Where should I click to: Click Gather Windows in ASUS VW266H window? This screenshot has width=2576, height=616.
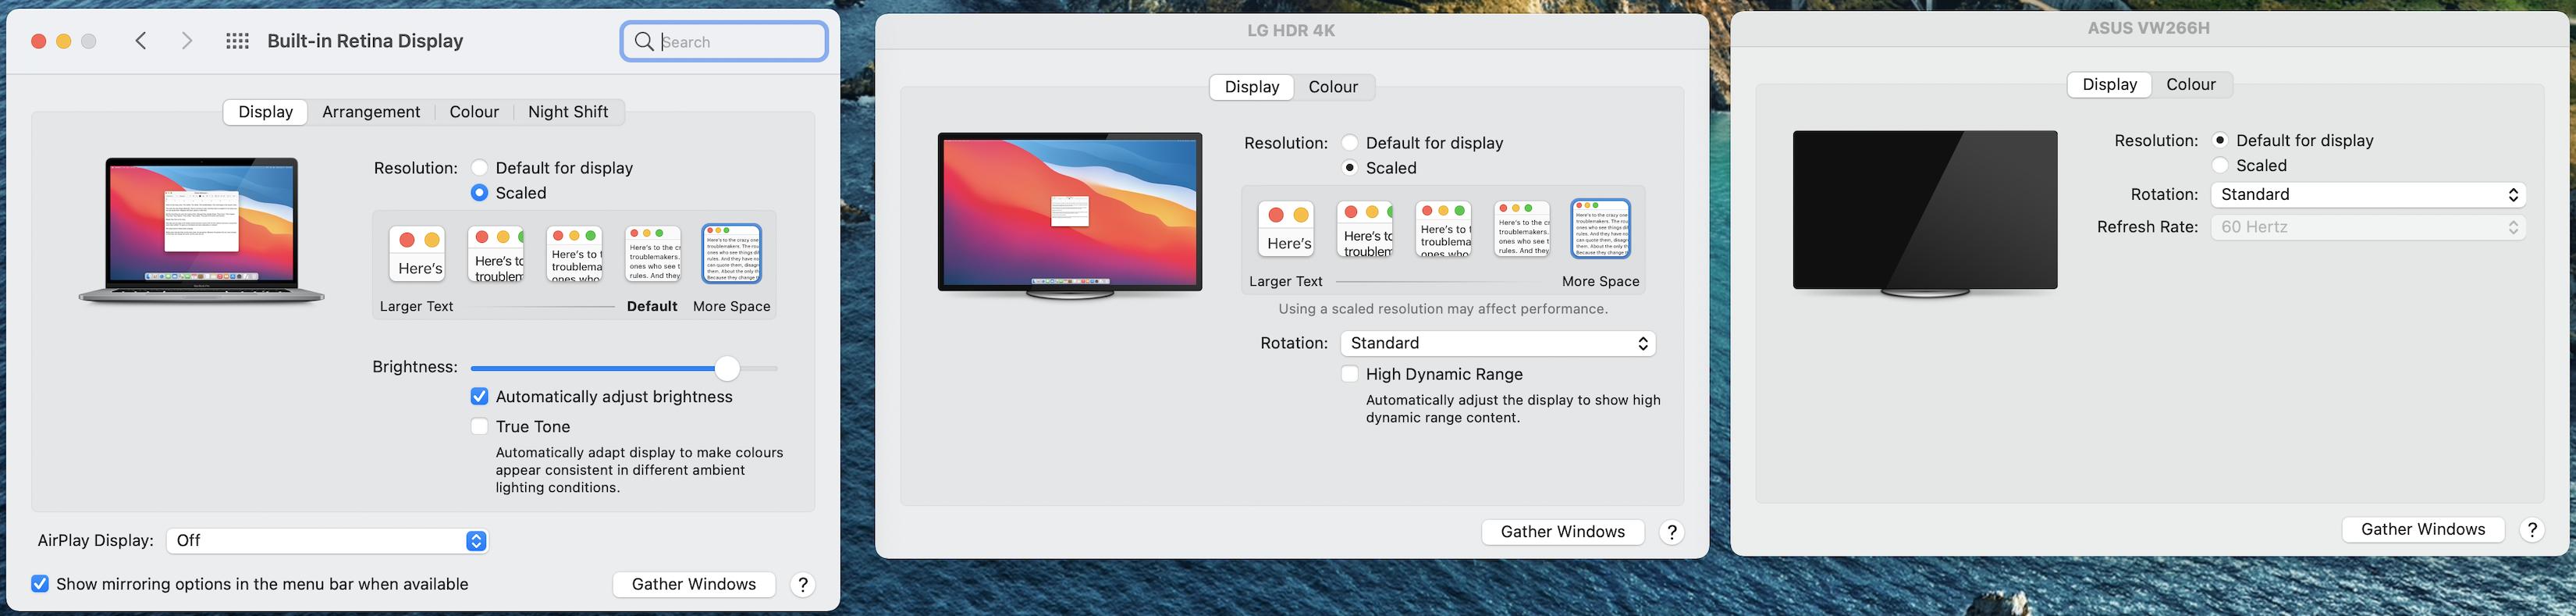pos(2423,530)
